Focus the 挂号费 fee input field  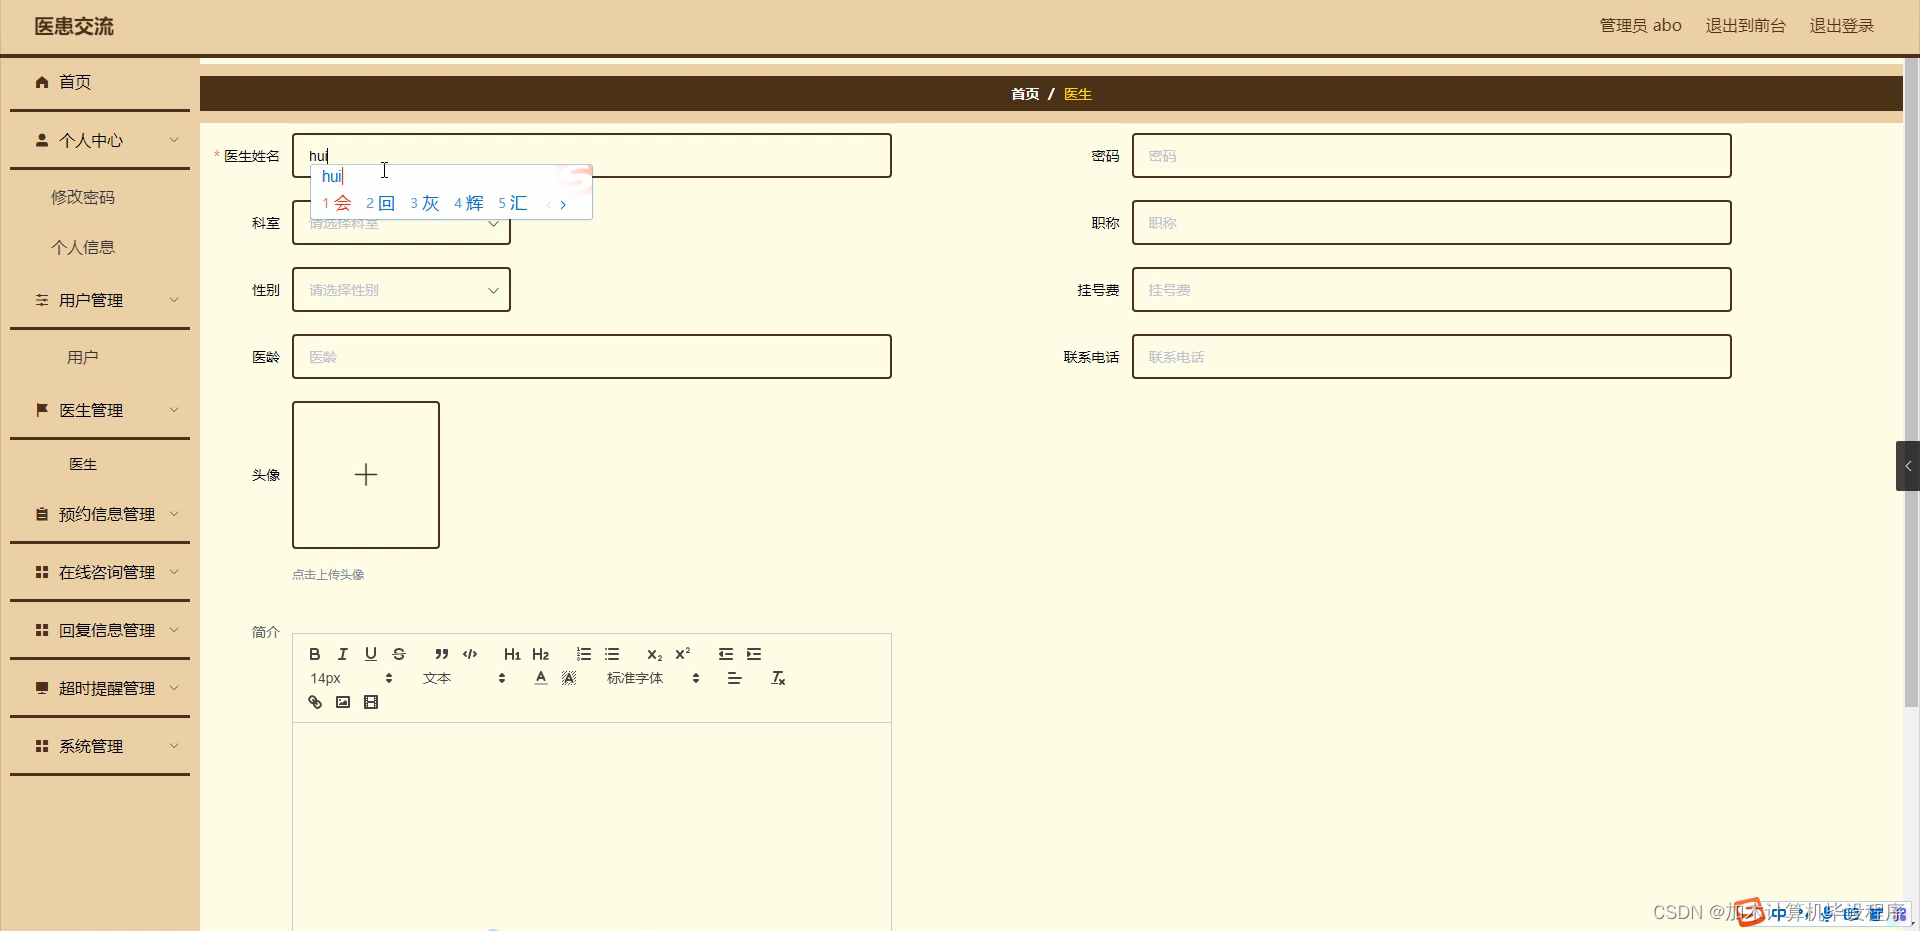1431,290
